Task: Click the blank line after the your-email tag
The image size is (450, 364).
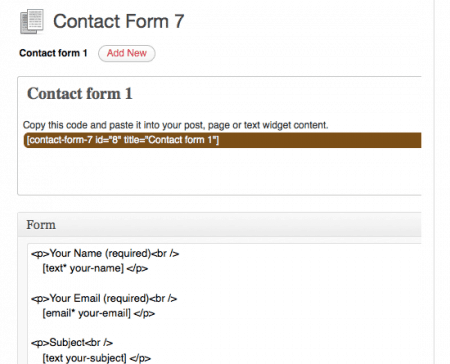Action: [223, 328]
